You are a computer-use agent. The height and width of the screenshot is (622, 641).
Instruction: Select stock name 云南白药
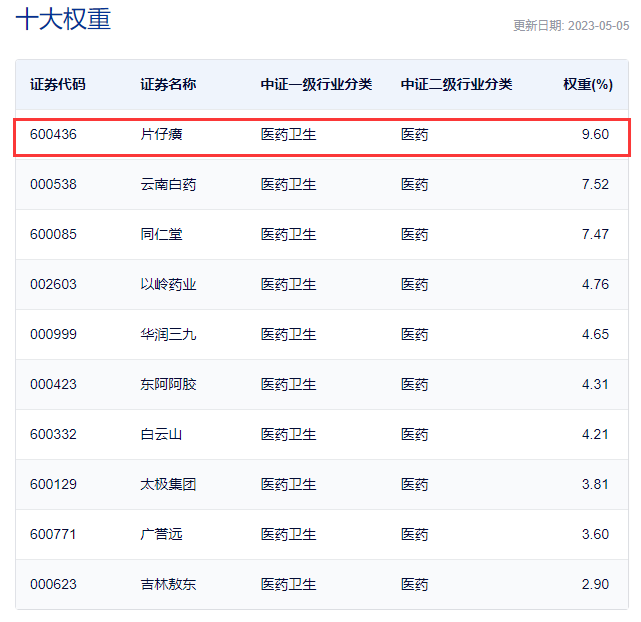point(168,184)
